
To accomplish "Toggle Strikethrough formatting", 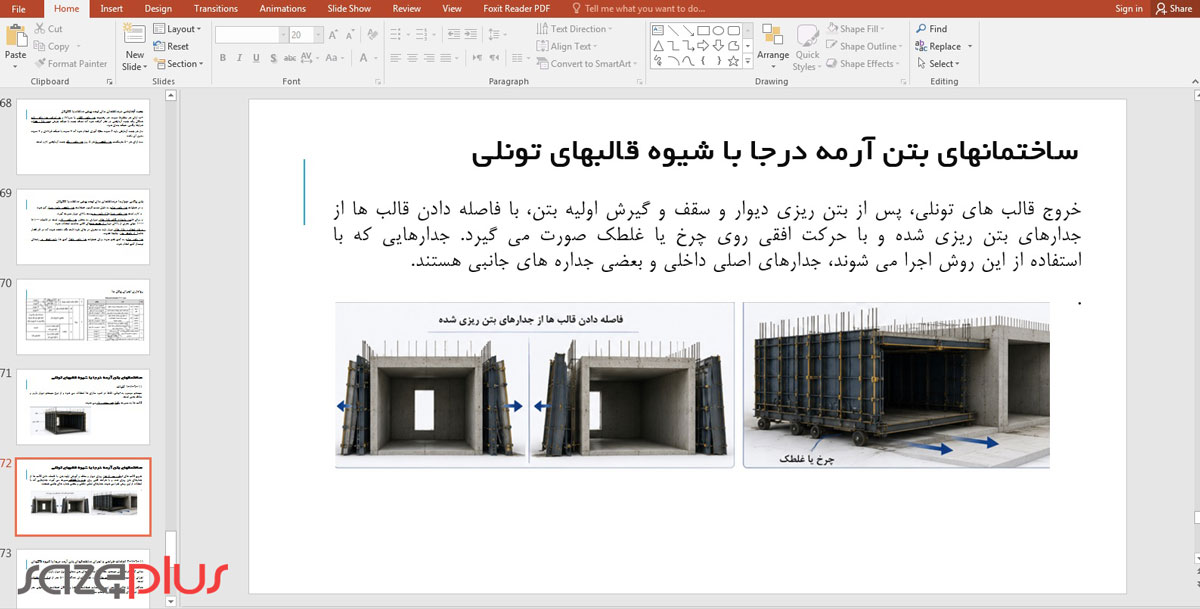I will click(x=290, y=57).
